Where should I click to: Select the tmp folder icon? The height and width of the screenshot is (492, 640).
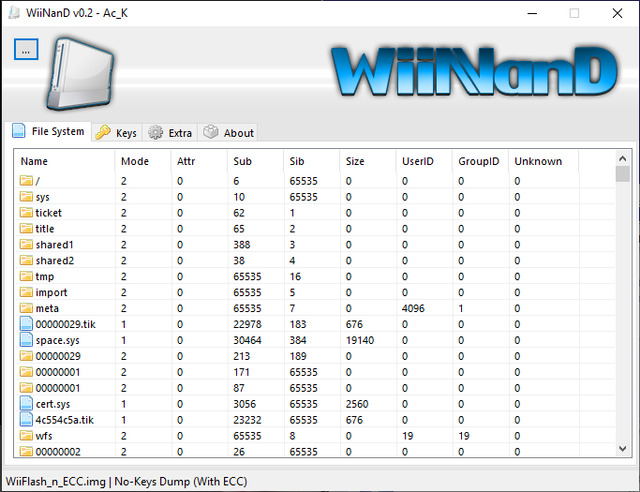point(26,276)
